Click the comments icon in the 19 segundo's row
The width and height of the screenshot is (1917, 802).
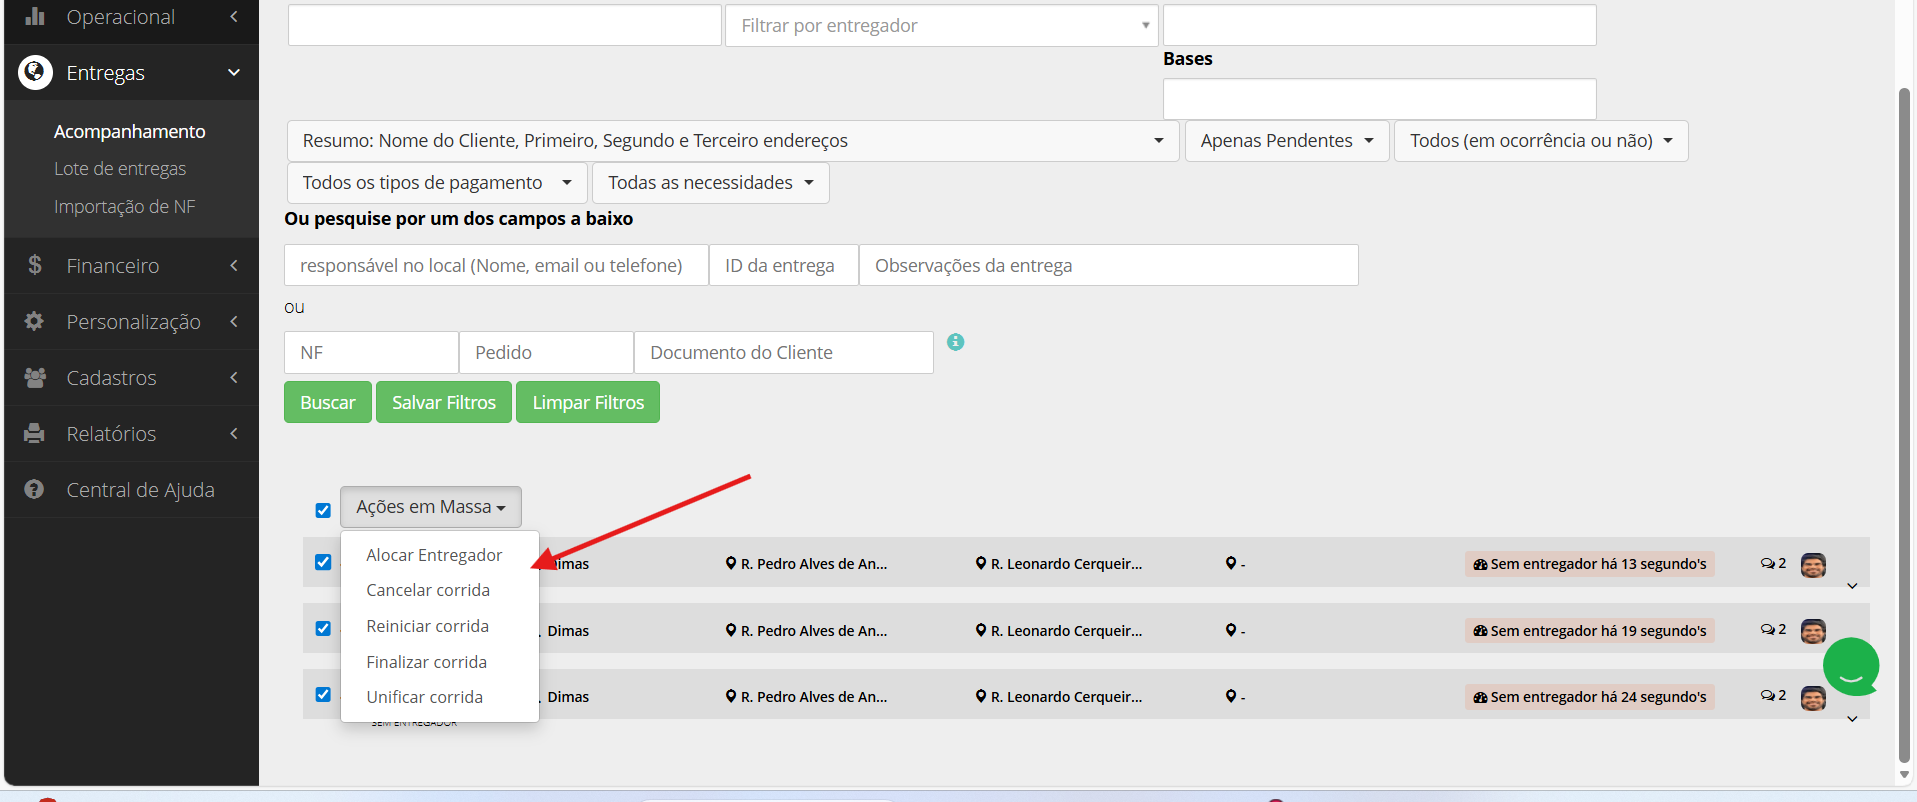[1767, 630]
